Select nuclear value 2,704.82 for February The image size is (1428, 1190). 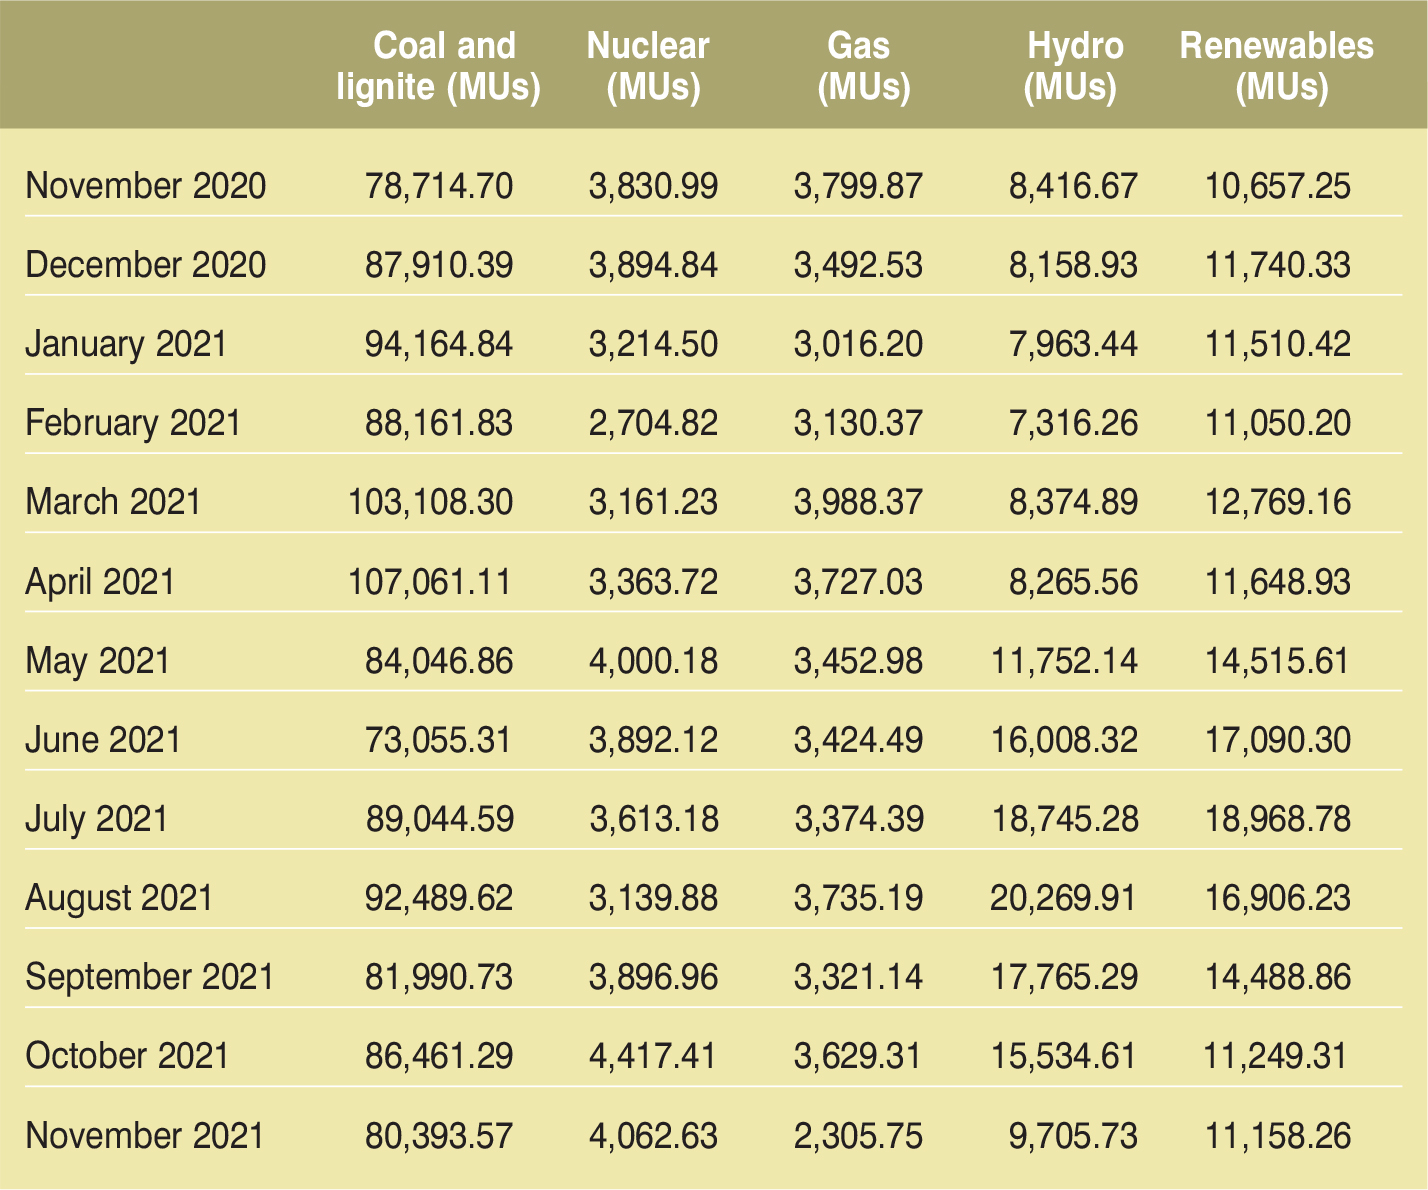coord(653,423)
